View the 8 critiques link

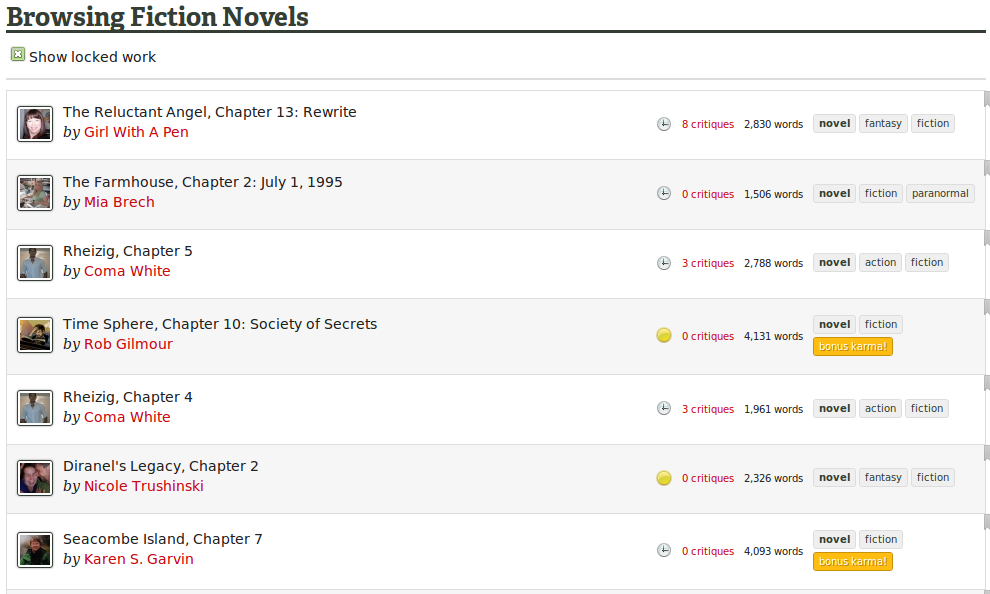click(707, 125)
